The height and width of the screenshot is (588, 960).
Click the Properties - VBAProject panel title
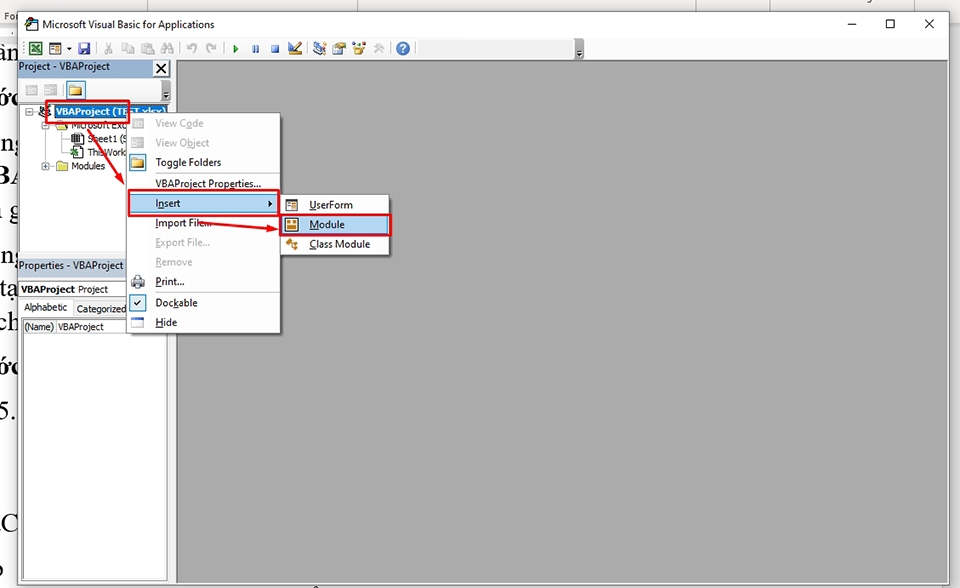pyautogui.click(x=71, y=265)
